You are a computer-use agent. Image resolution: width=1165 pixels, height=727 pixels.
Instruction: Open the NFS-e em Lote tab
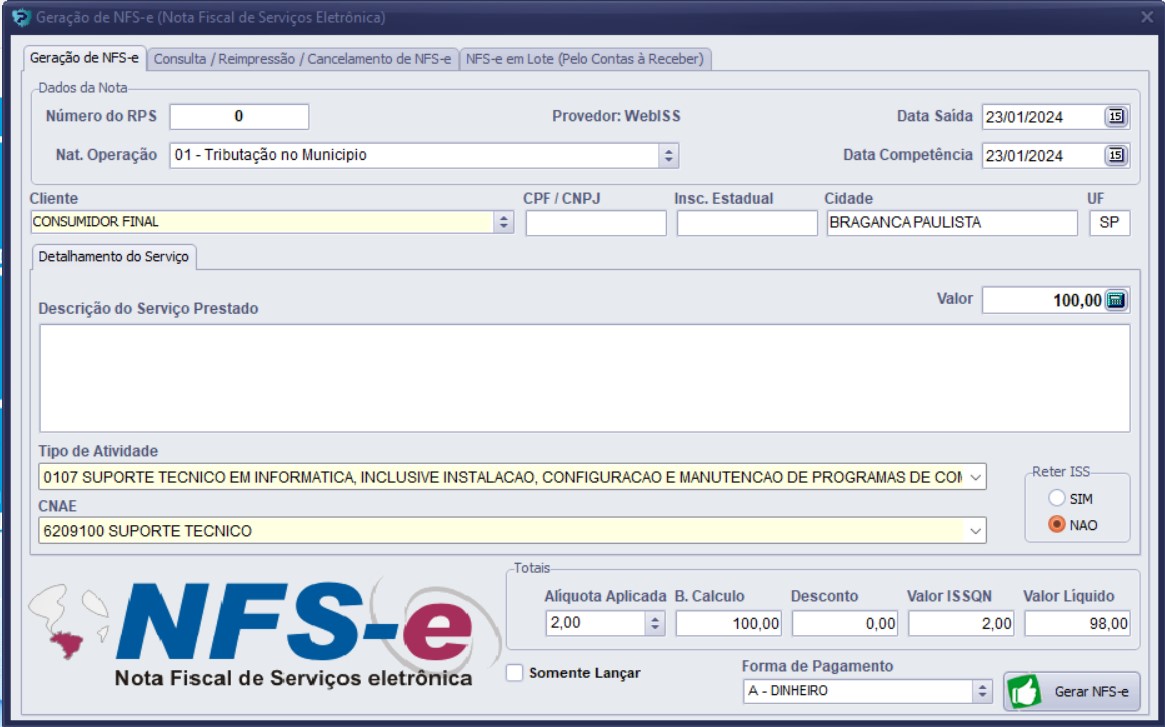click(x=585, y=59)
